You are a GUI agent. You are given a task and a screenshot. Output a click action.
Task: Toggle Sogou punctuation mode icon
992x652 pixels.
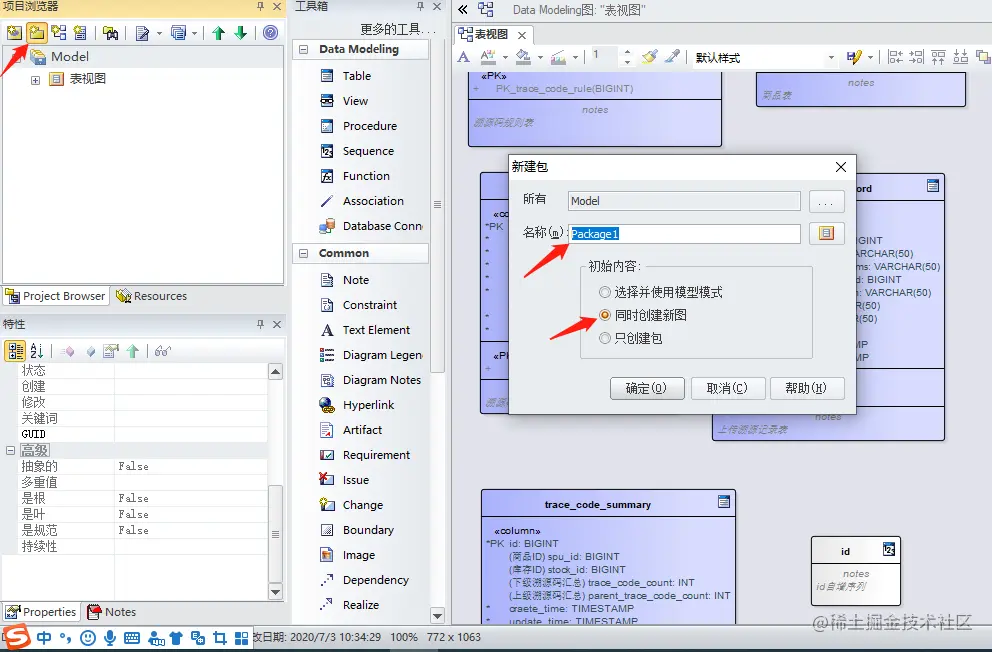click(66, 637)
